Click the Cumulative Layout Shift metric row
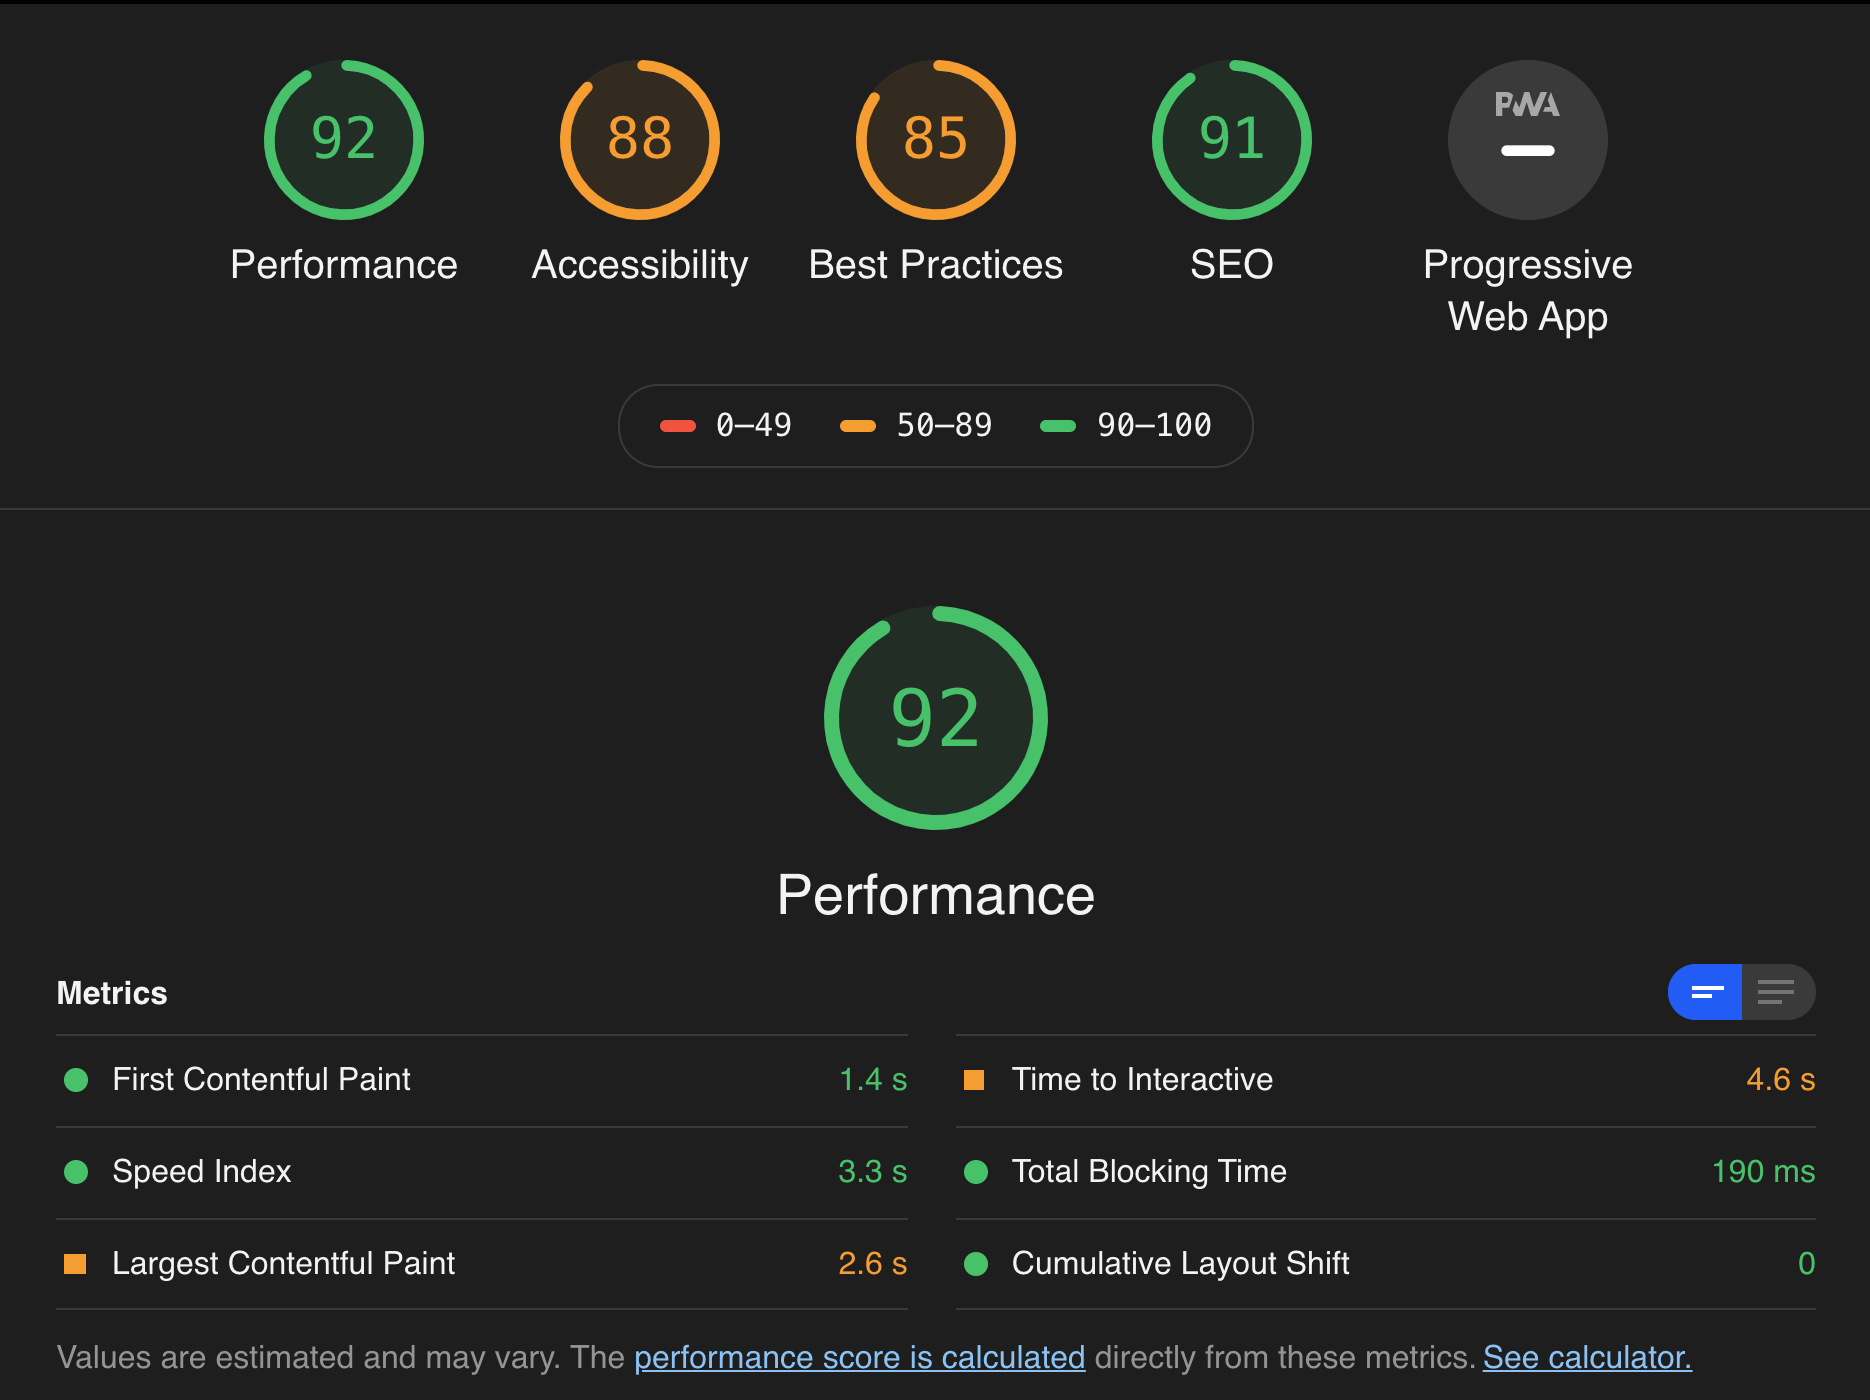 (x=1386, y=1264)
